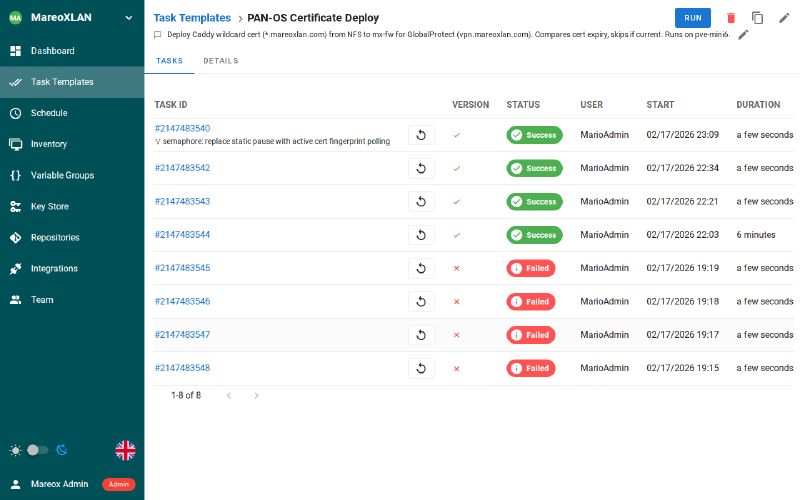Viewport: 800px width, 500px height.
Task: Click the "6 minutes" duration cell
Action: coord(756,235)
